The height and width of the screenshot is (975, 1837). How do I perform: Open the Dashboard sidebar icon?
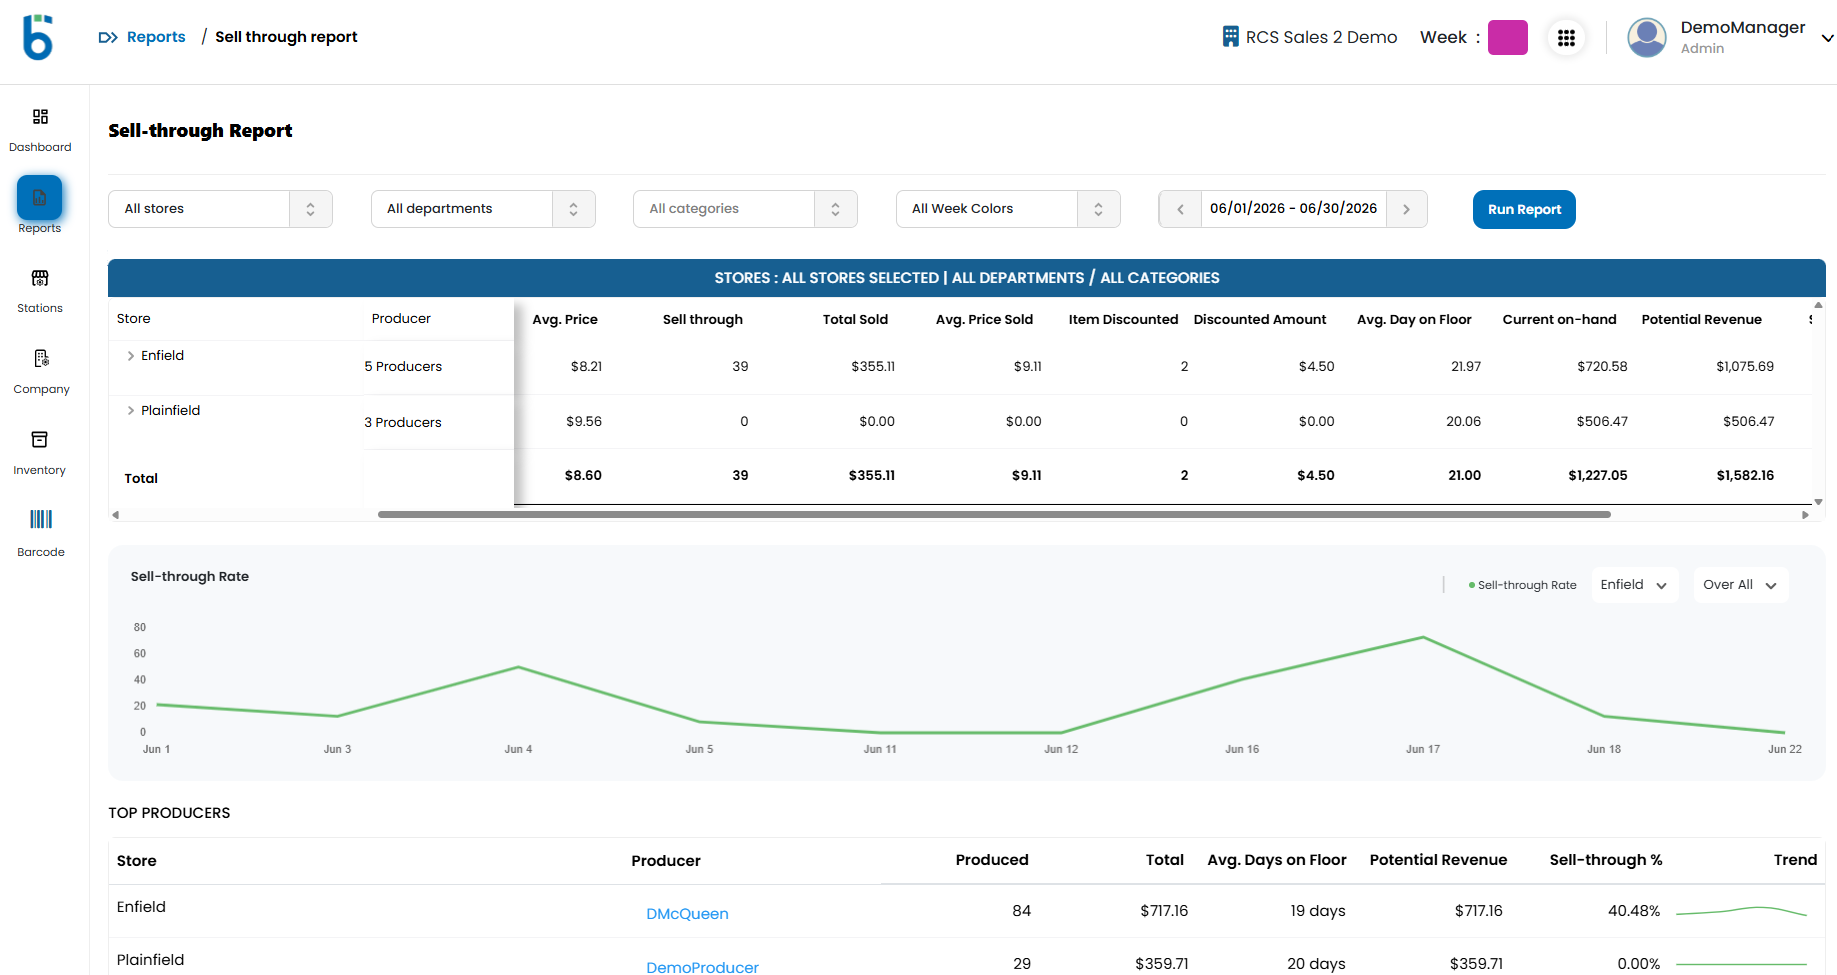40,117
